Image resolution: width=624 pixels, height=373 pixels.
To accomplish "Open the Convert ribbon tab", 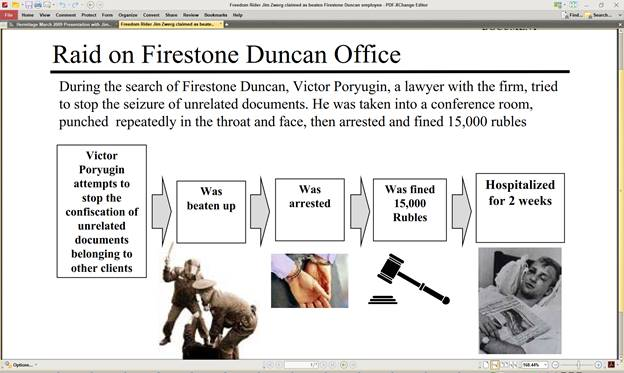I will point(151,15).
